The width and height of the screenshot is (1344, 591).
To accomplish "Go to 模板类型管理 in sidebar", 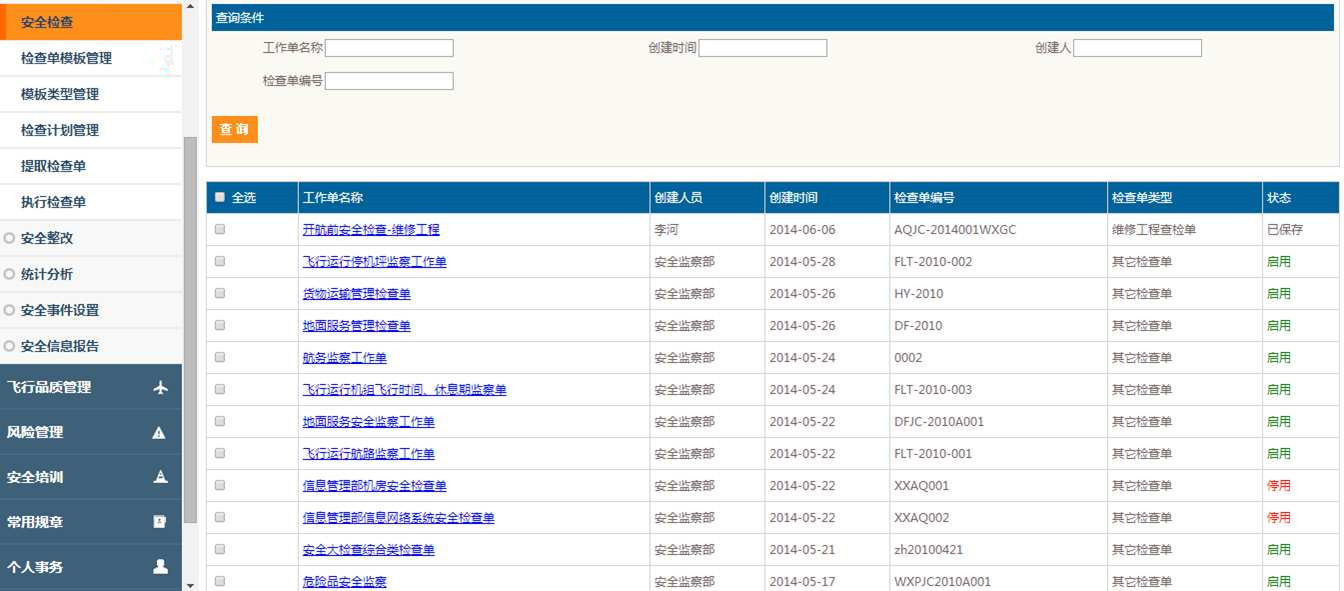I will (x=91, y=94).
